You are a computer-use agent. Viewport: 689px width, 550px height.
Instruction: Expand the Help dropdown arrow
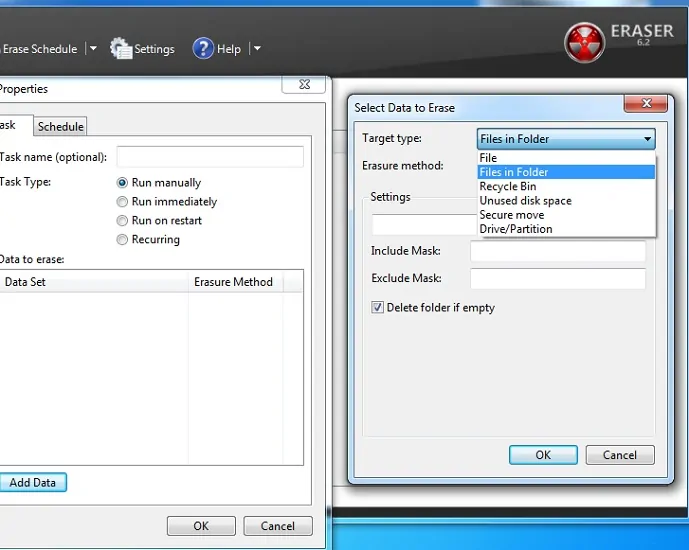click(x=257, y=48)
